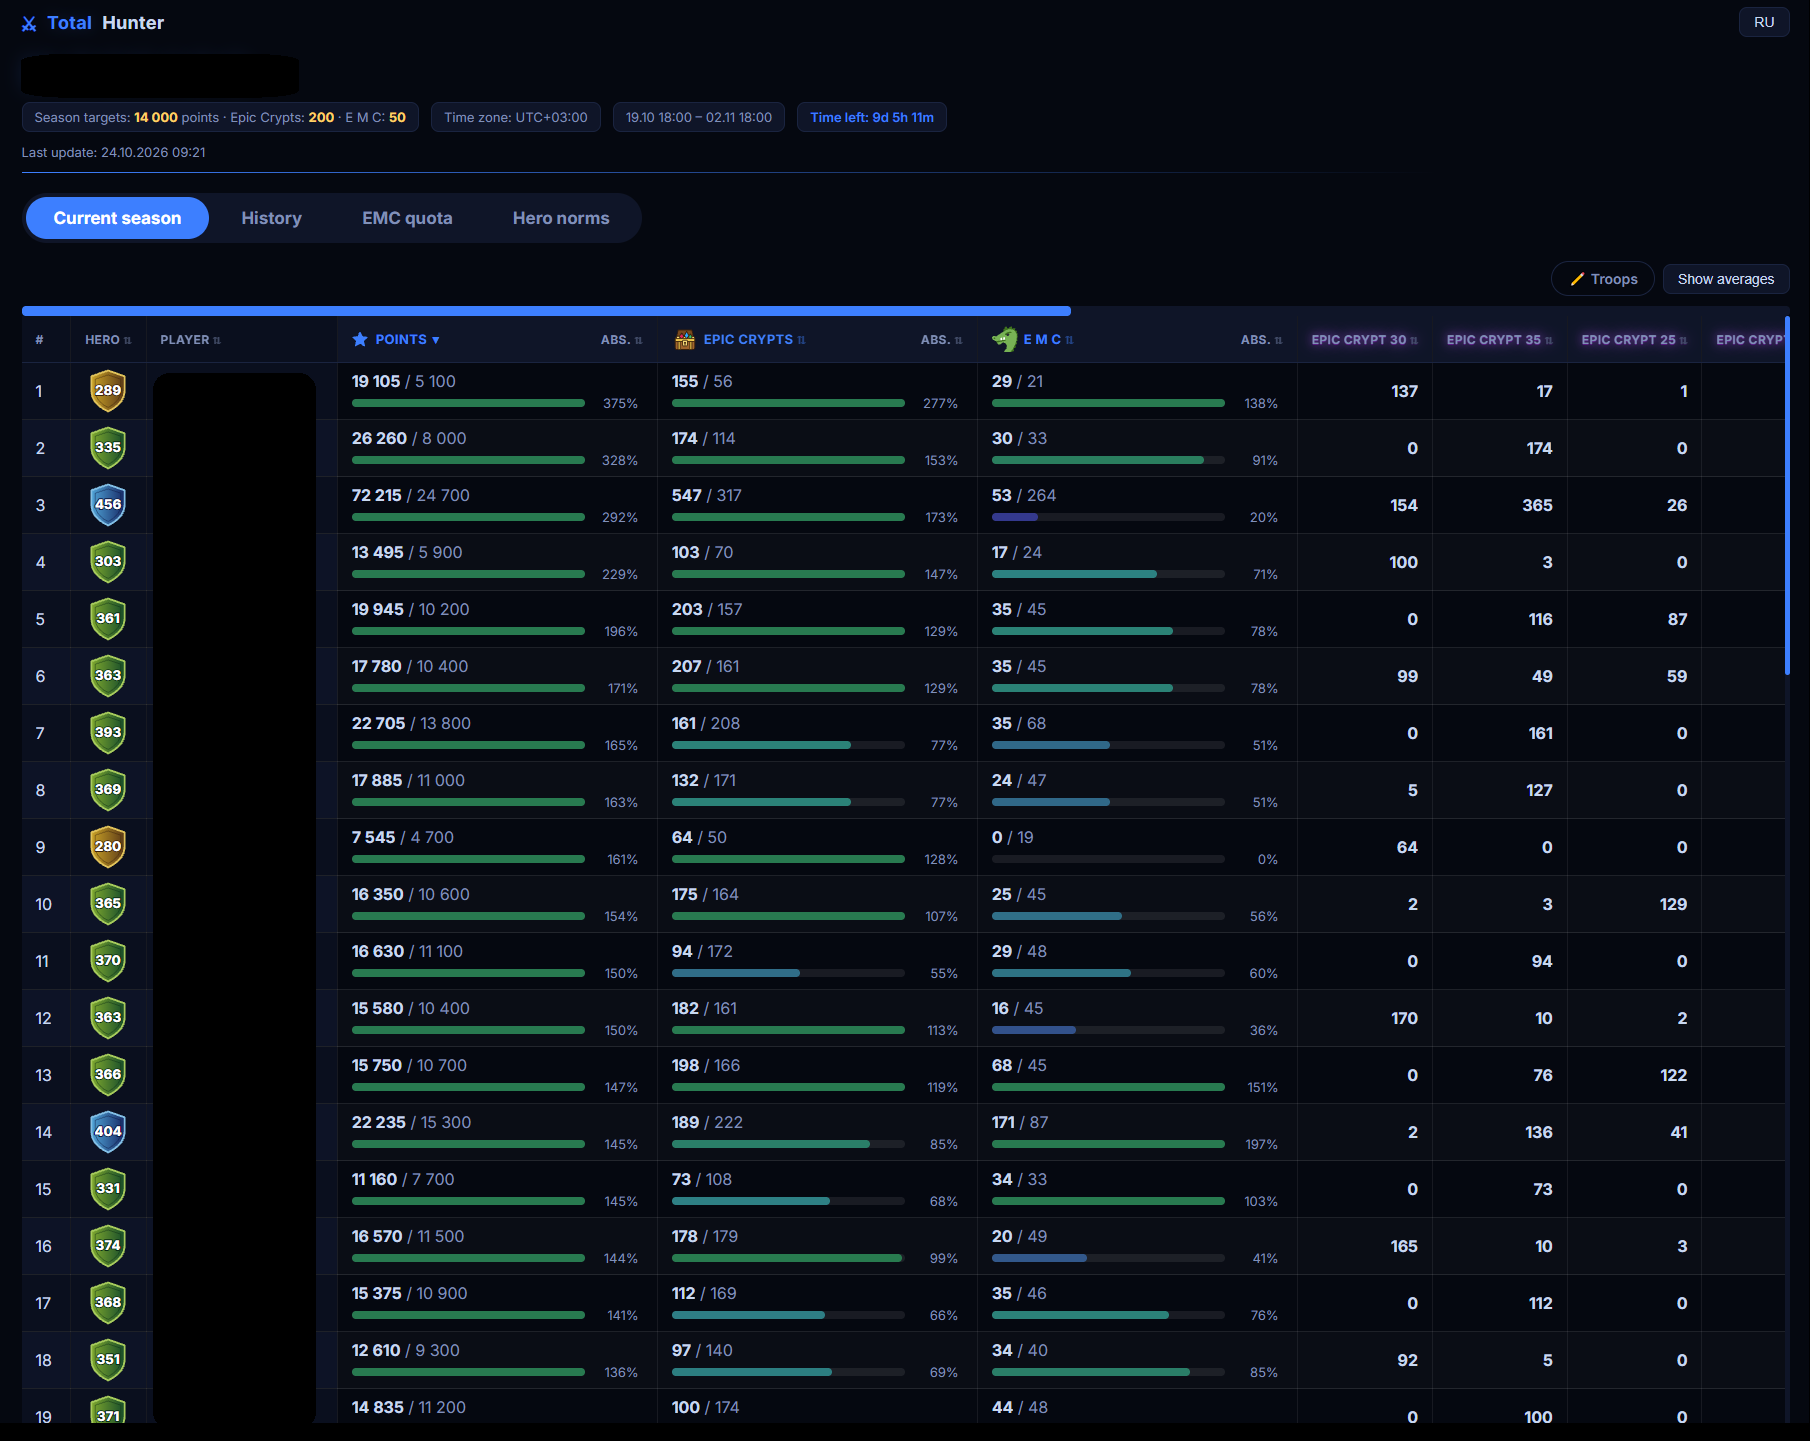Sort by Epic Crypt 25 column
This screenshot has height=1441, width=1810.
[1634, 340]
